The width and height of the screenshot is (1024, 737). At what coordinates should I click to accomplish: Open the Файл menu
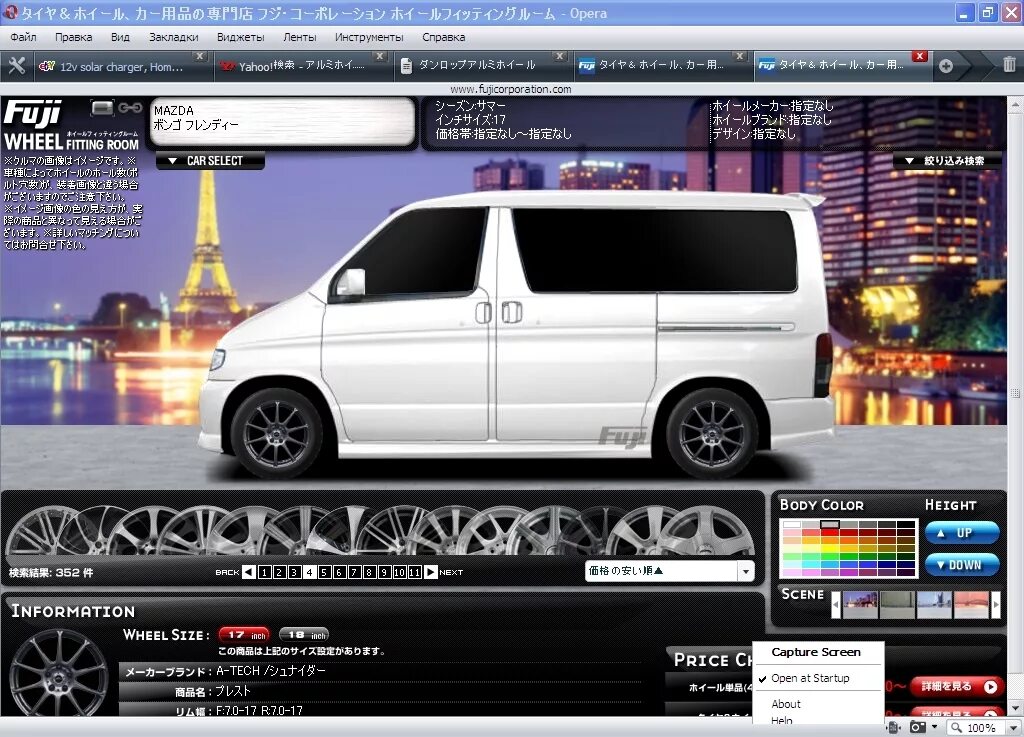24,37
